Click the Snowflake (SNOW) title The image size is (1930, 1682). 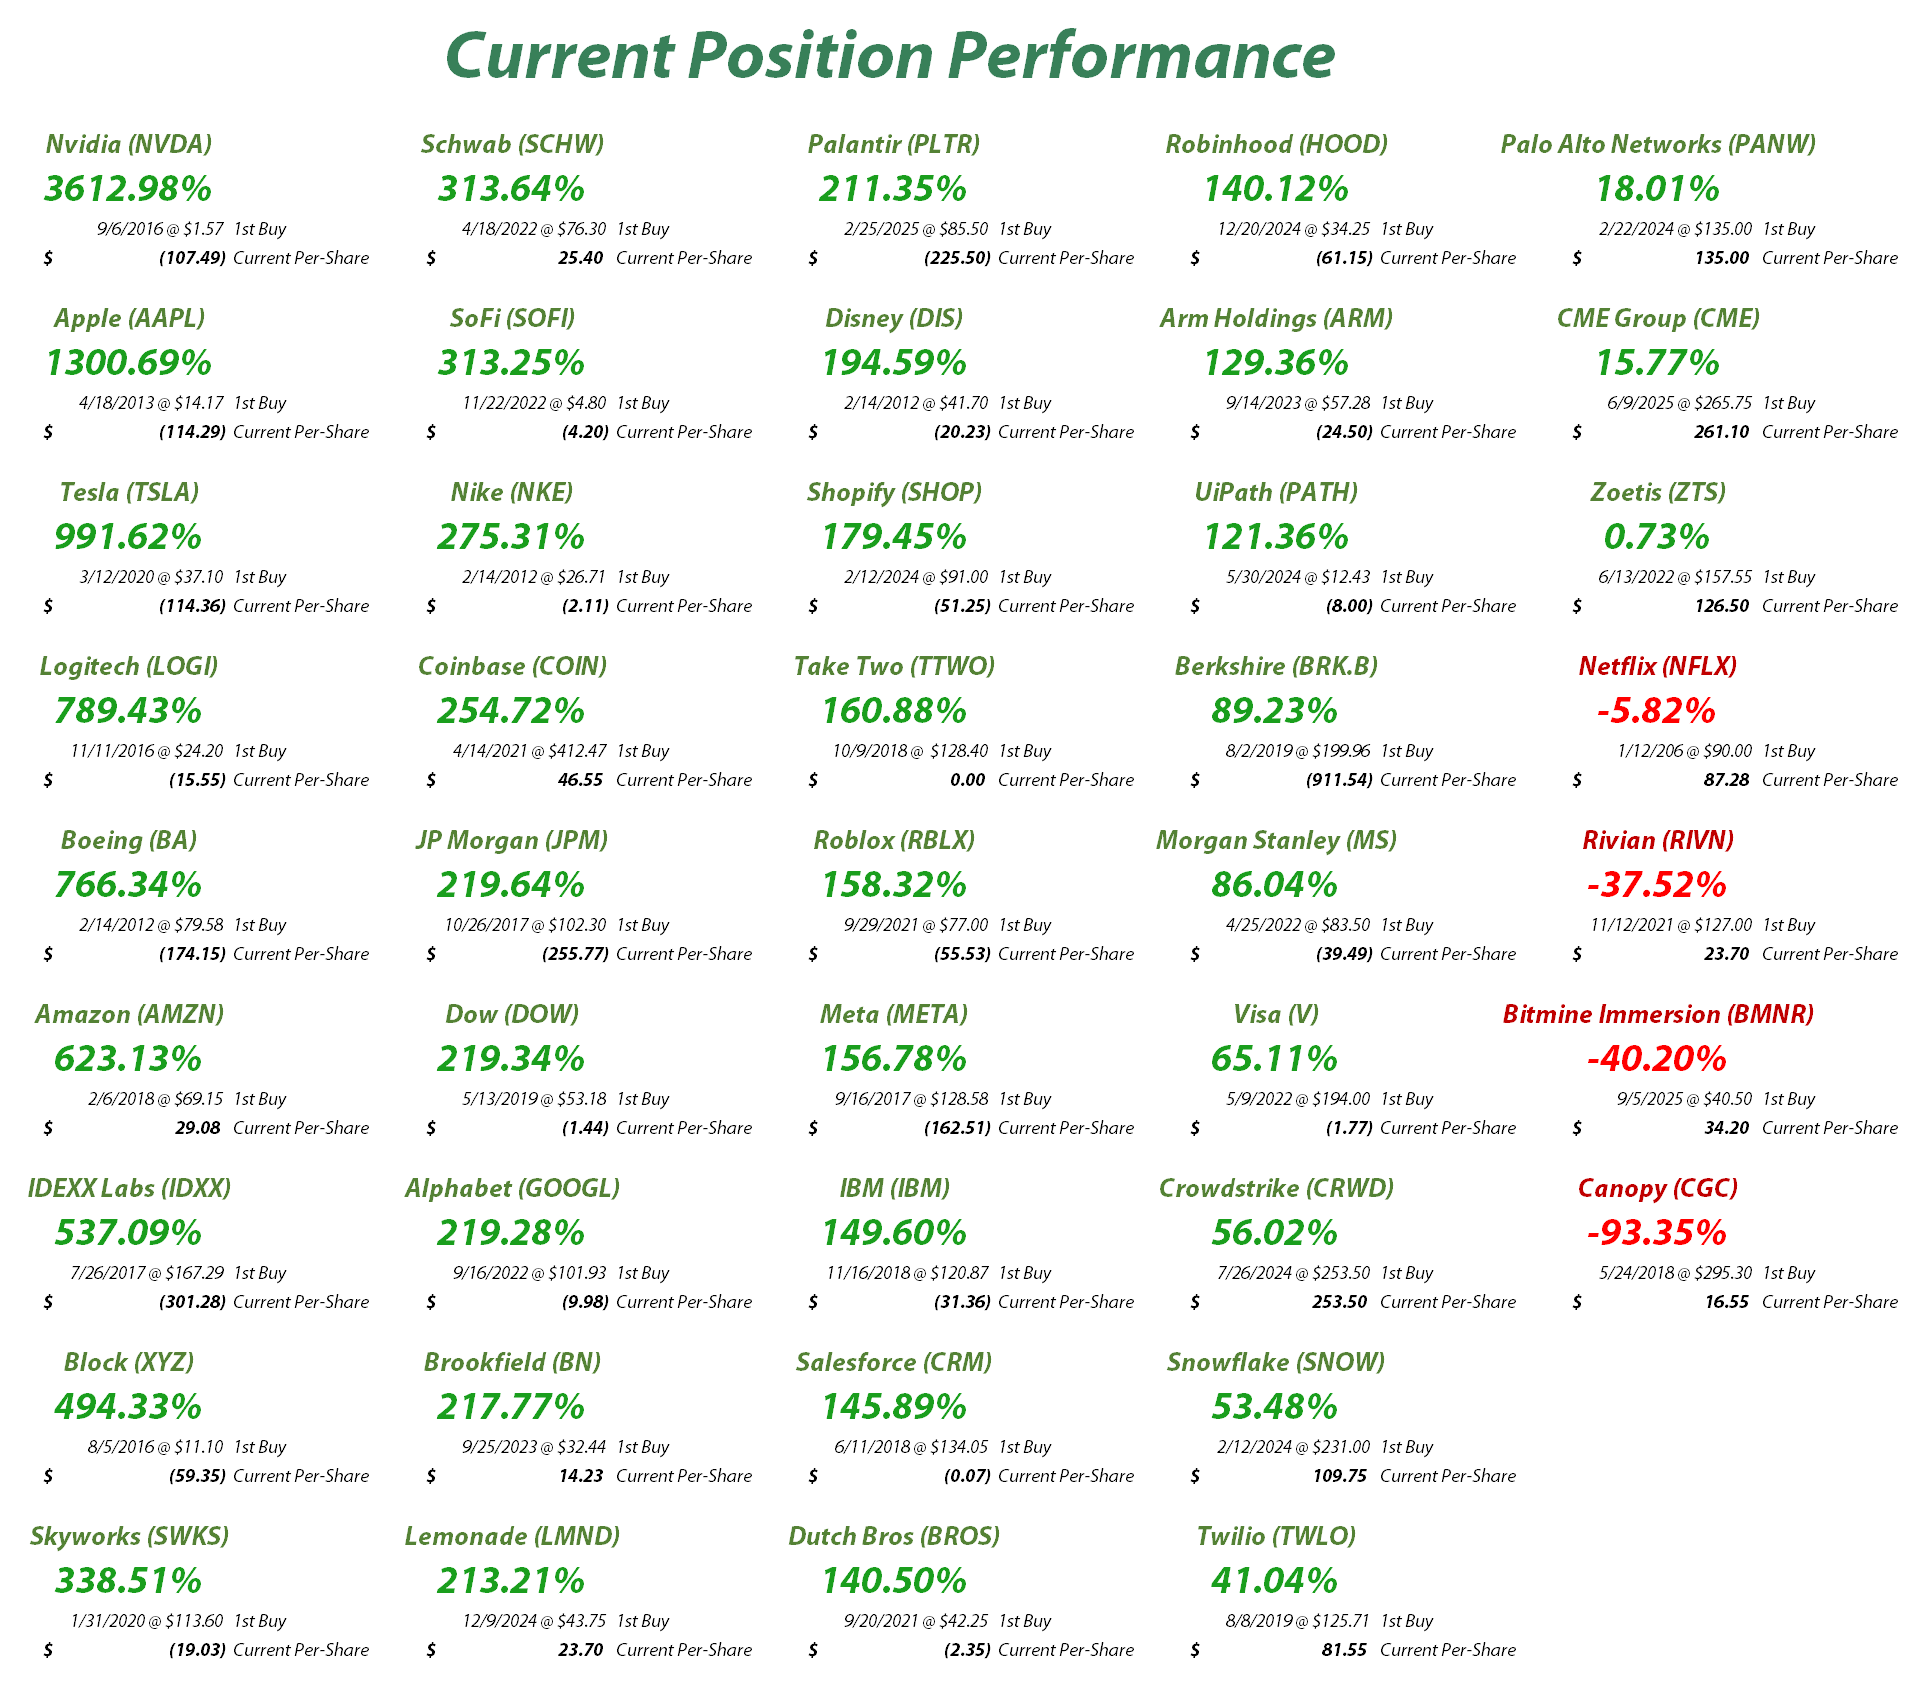tap(1276, 1362)
